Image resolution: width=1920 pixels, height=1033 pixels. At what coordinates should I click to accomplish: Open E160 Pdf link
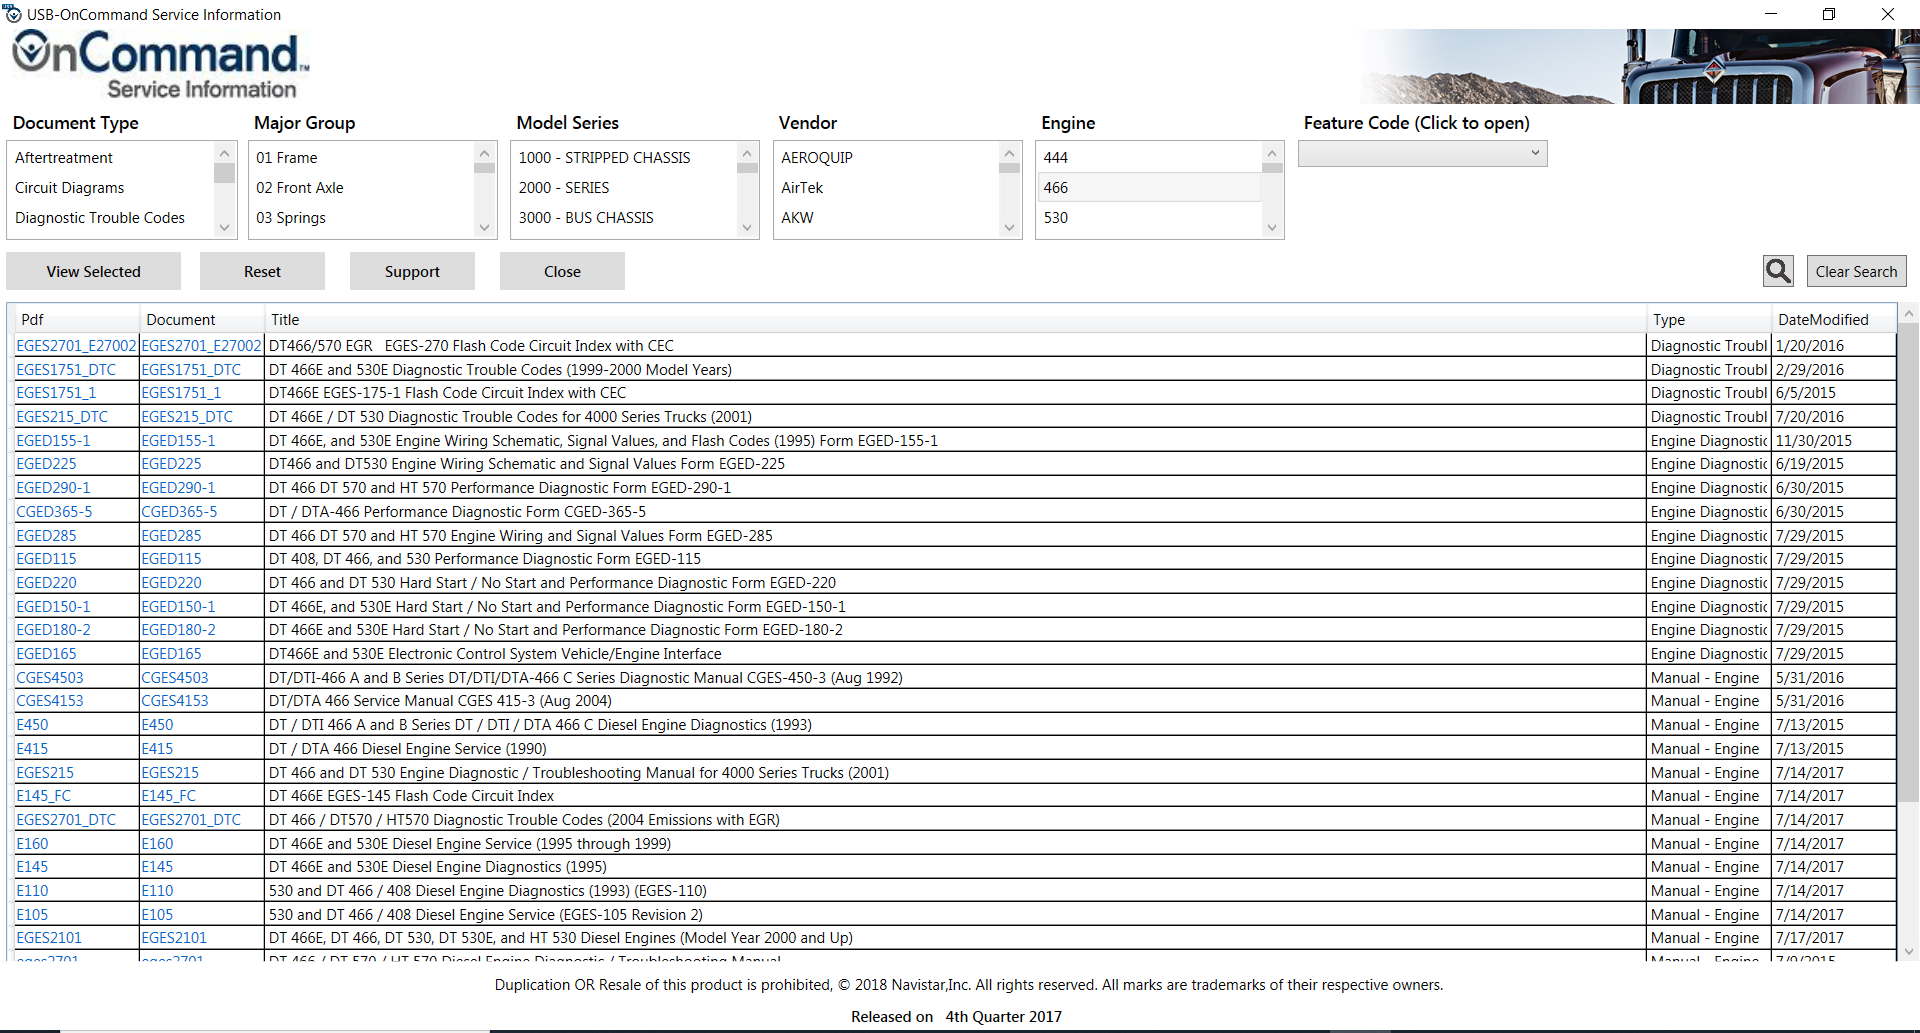(x=32, y=843)
